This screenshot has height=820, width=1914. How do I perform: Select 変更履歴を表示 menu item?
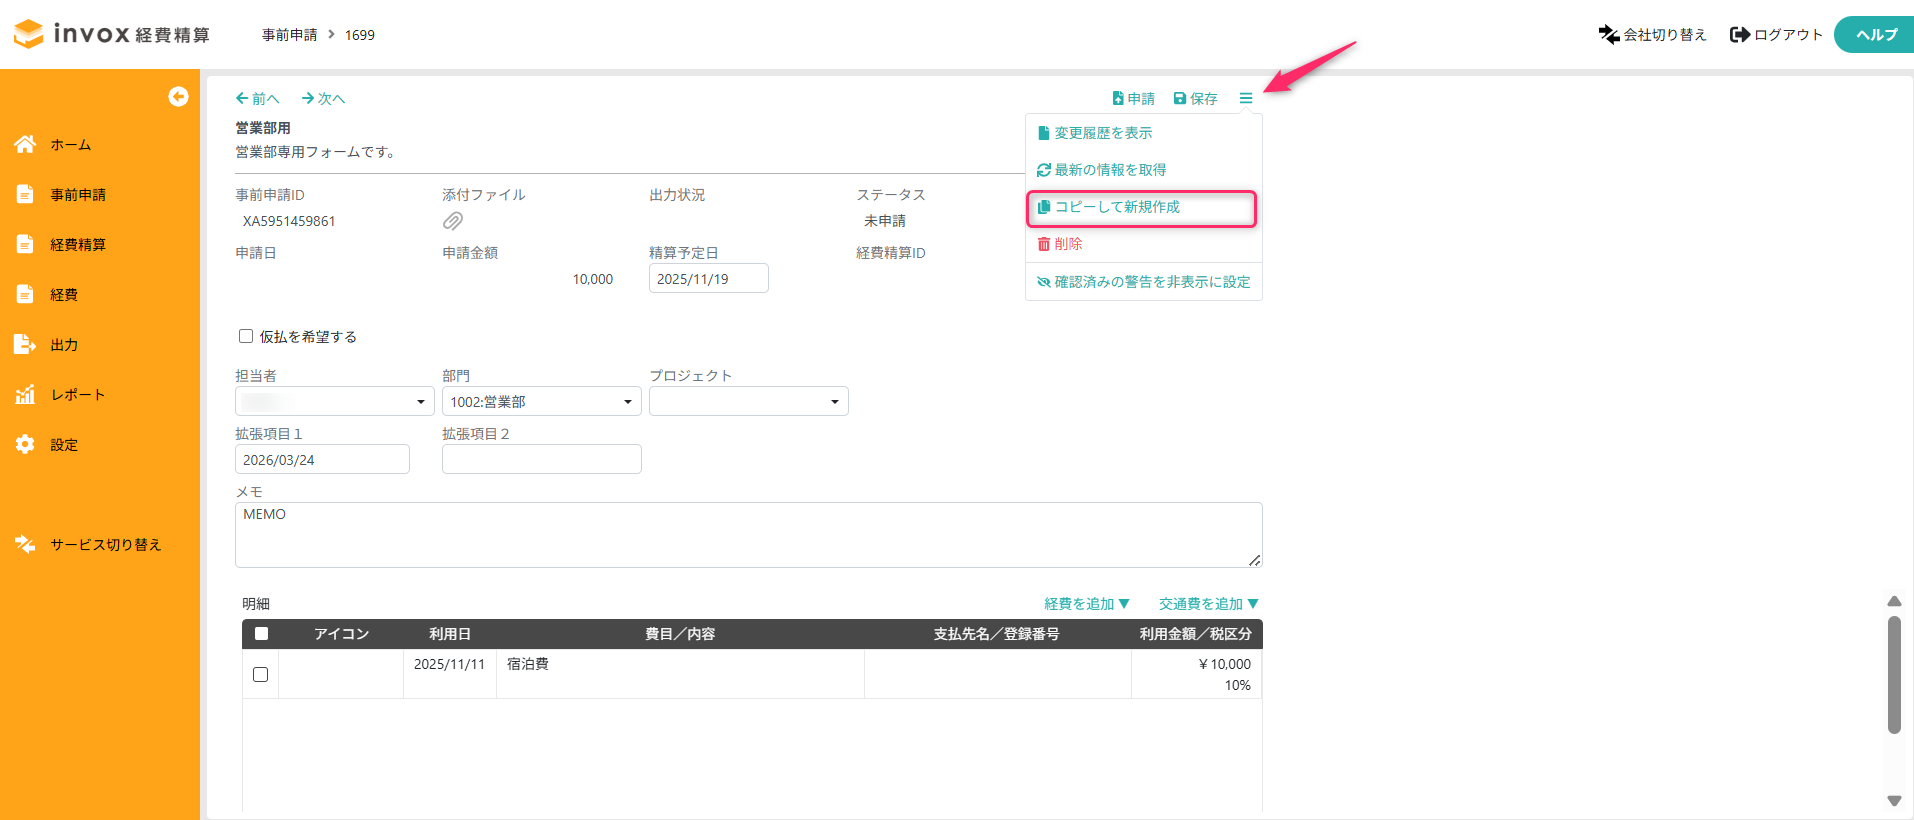(1103, 133)
